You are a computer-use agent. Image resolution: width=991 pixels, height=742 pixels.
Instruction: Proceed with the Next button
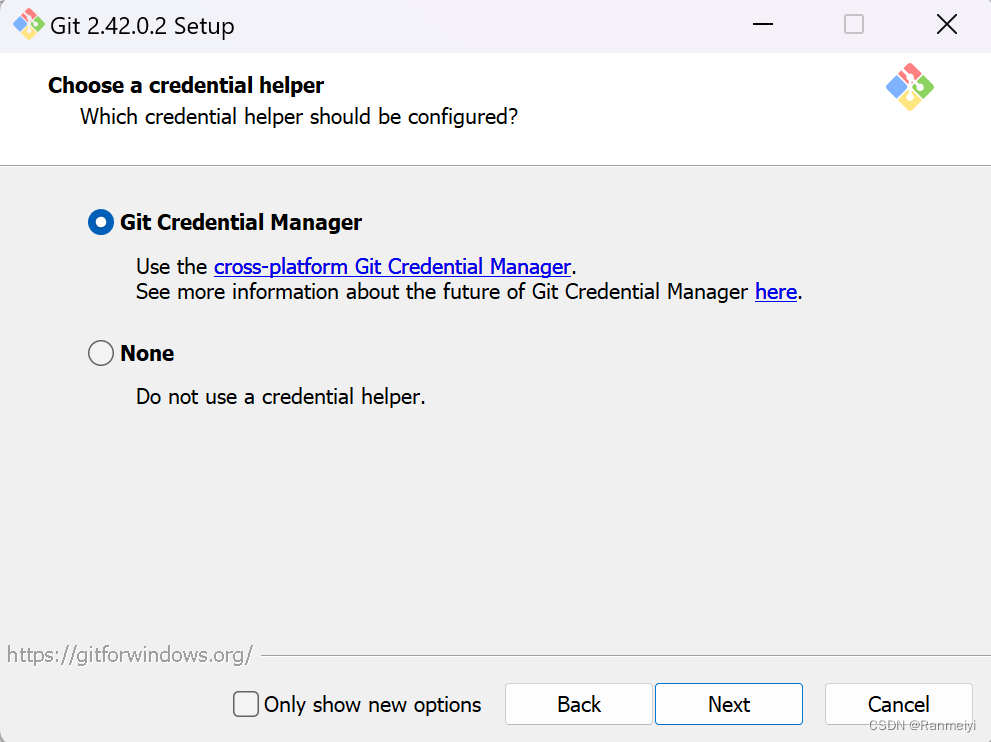click(x=728, y=704)
